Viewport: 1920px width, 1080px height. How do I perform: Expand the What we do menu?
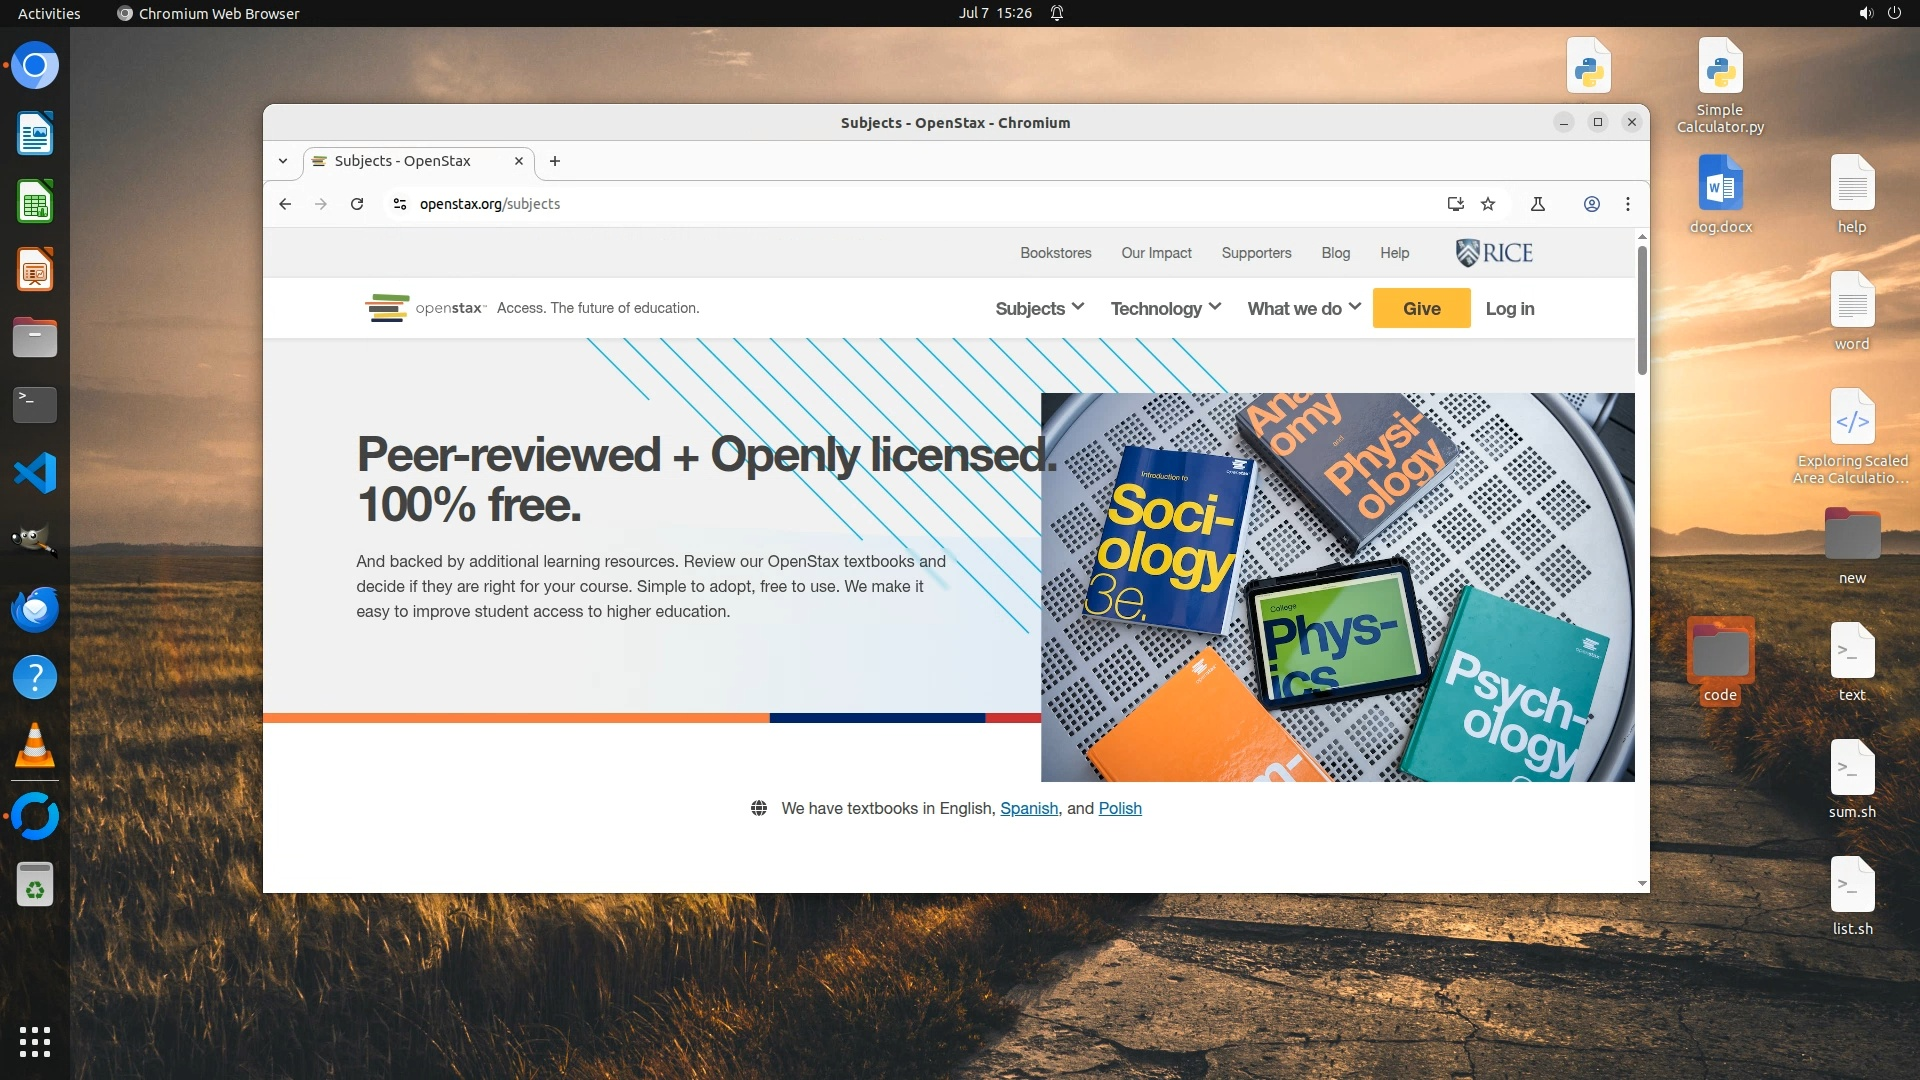1303,309
